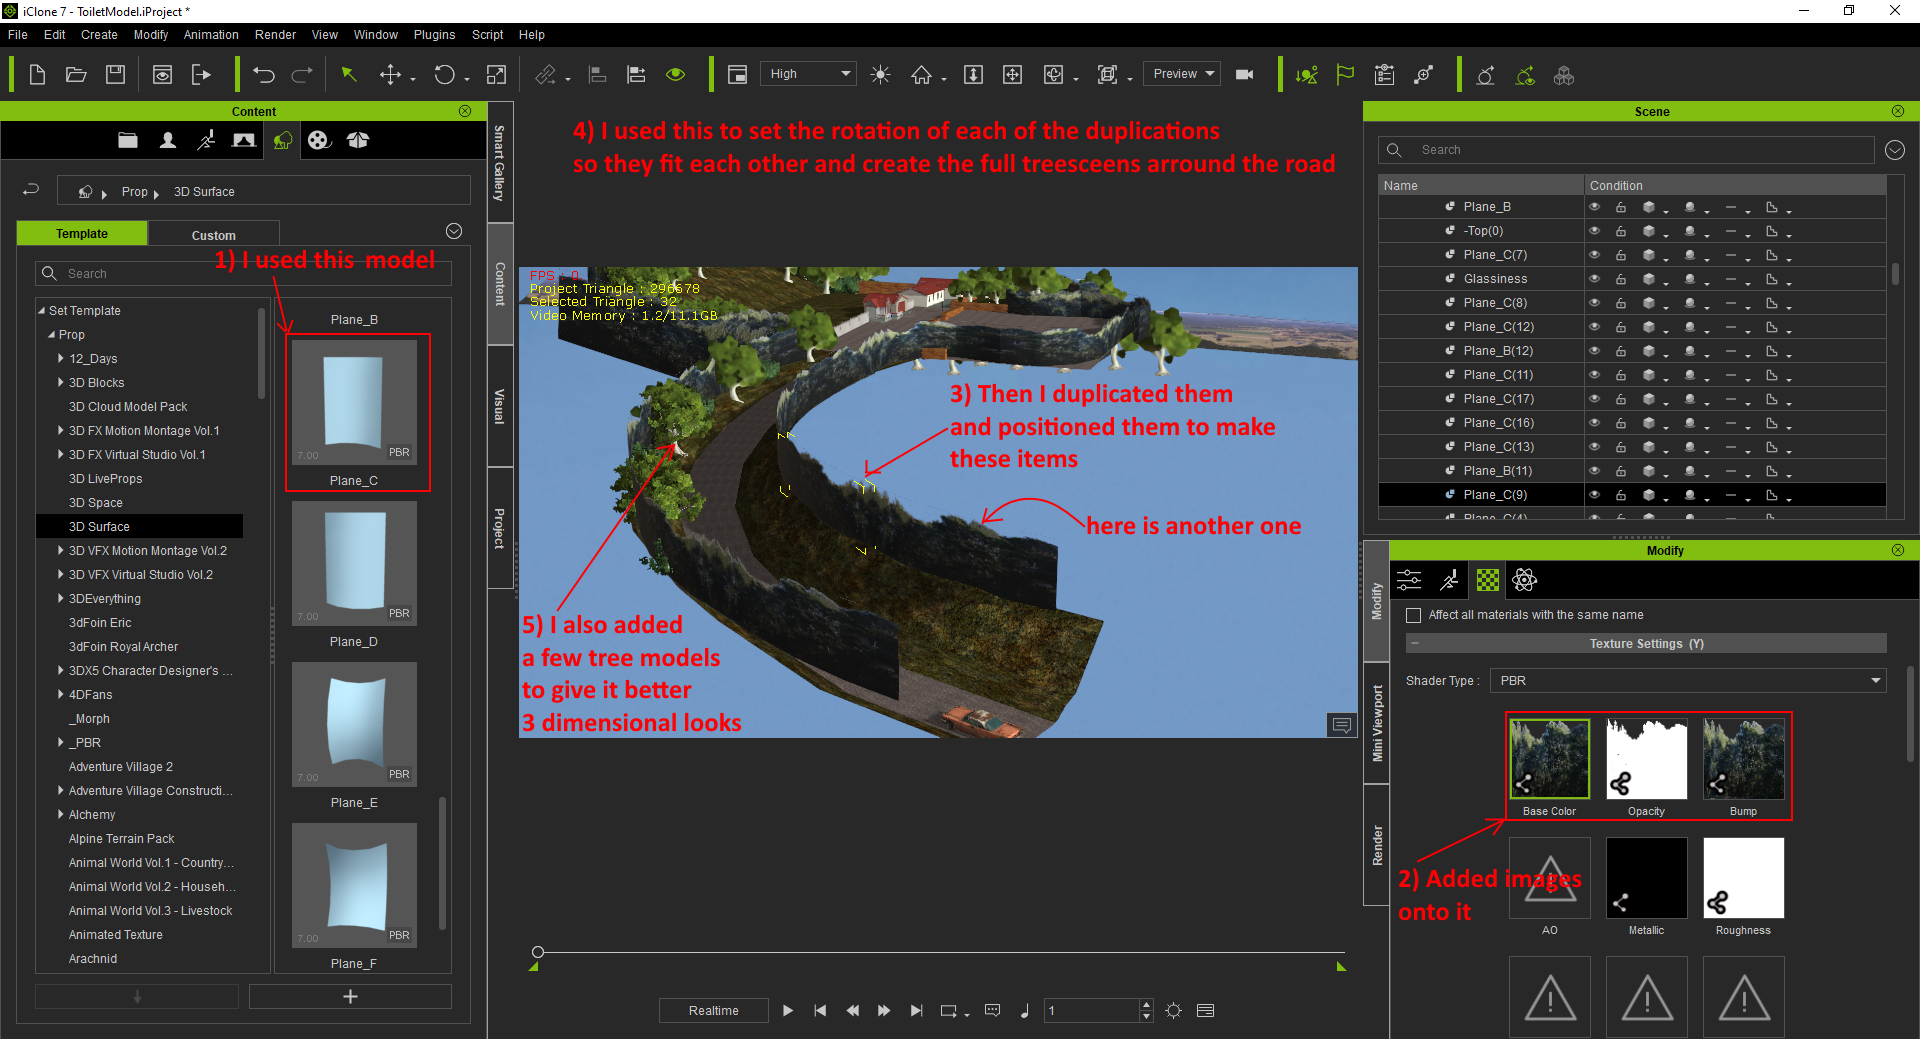
Task: Play the timeline
Action: pyautogui.click(x=788, y=1011)
